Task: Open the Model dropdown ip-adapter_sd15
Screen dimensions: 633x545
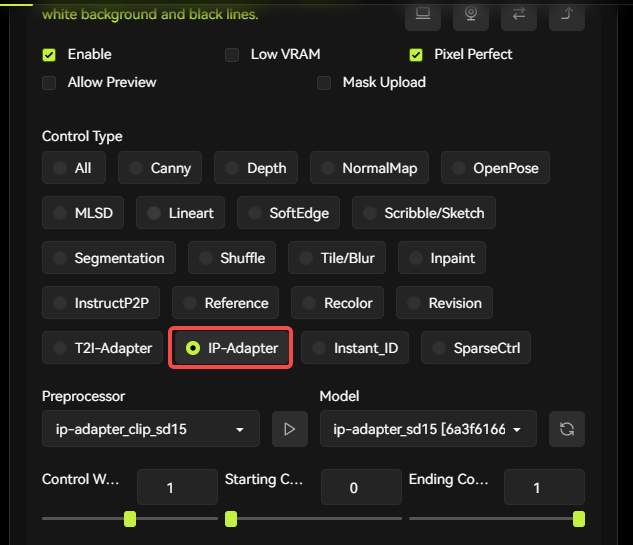Action: point(428,429)
